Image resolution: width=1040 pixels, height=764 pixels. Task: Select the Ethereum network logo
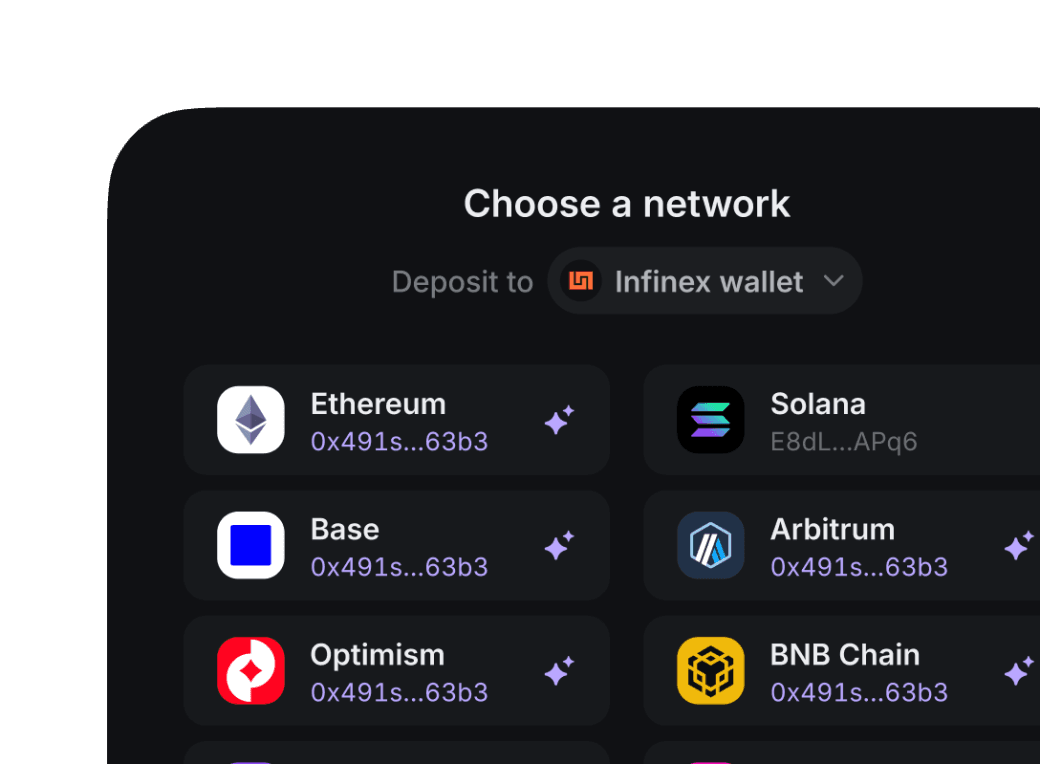[x=250, y=420]
